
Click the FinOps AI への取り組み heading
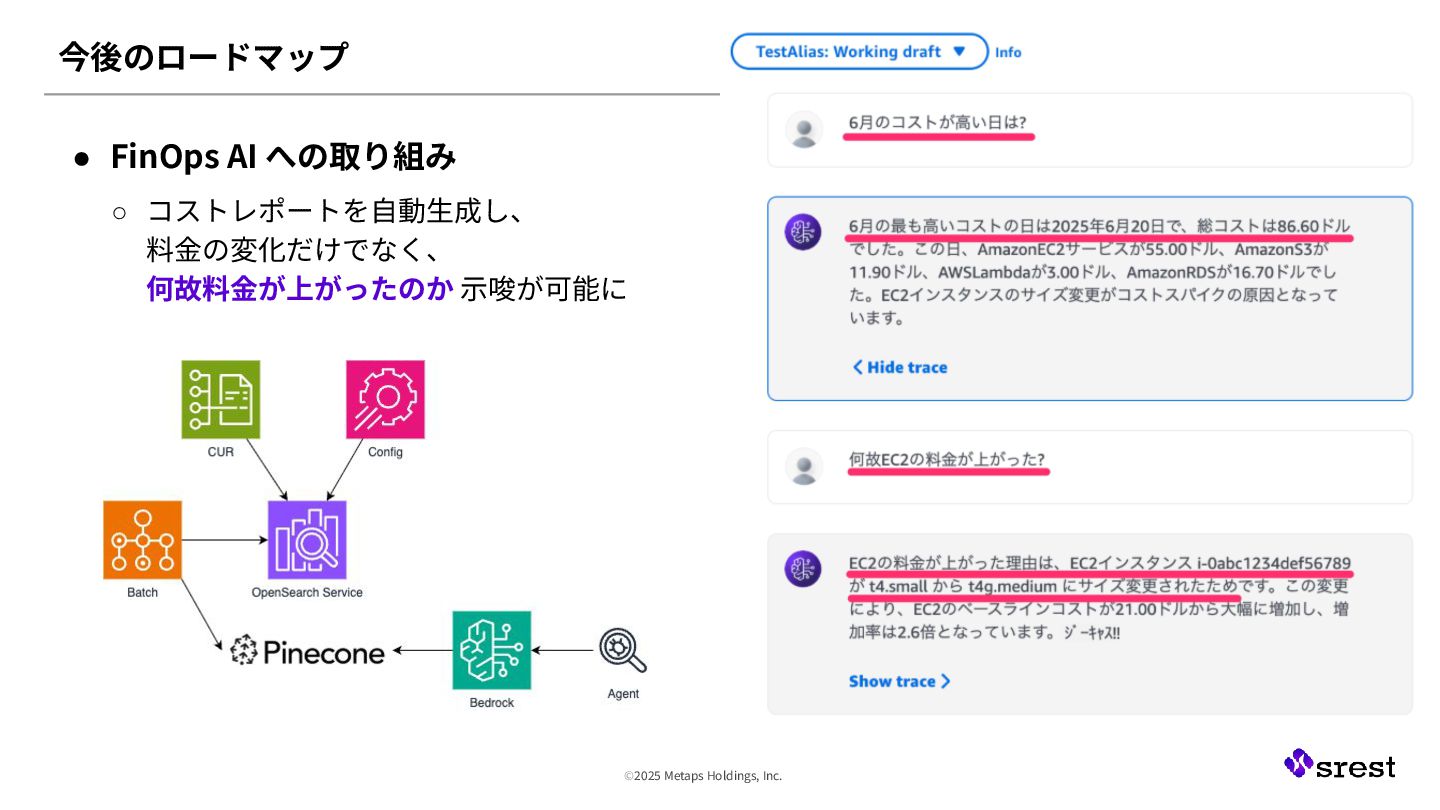(284, 157)
